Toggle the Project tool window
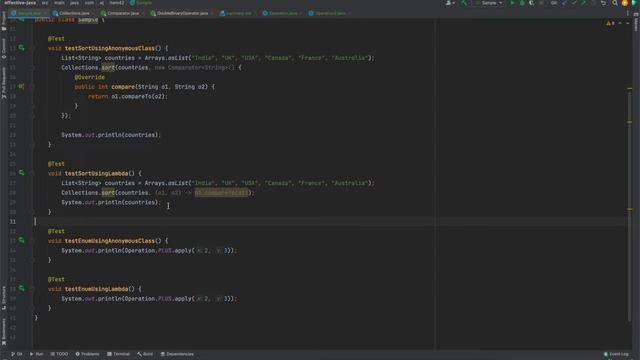The height and width of the screenshot is (360, 640). 4,21
